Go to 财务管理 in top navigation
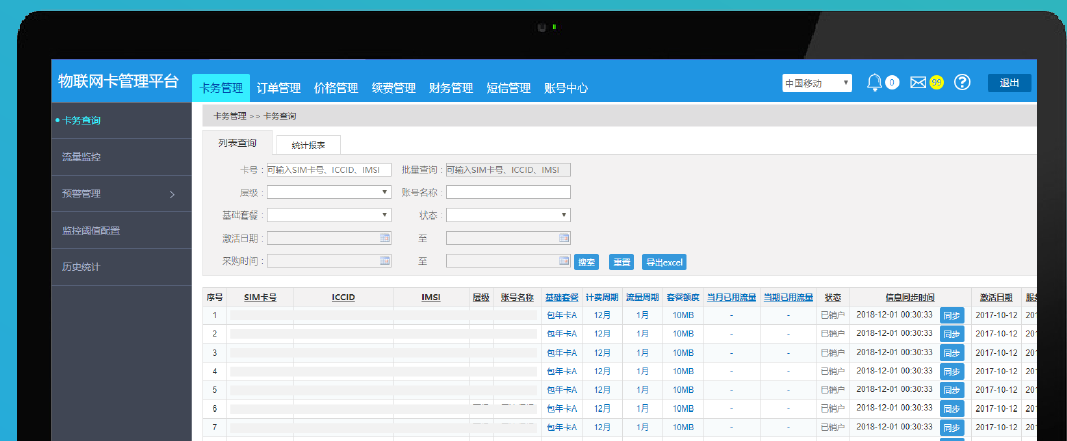This screenshot has height=441, width=1067. (x=450, y=88)
